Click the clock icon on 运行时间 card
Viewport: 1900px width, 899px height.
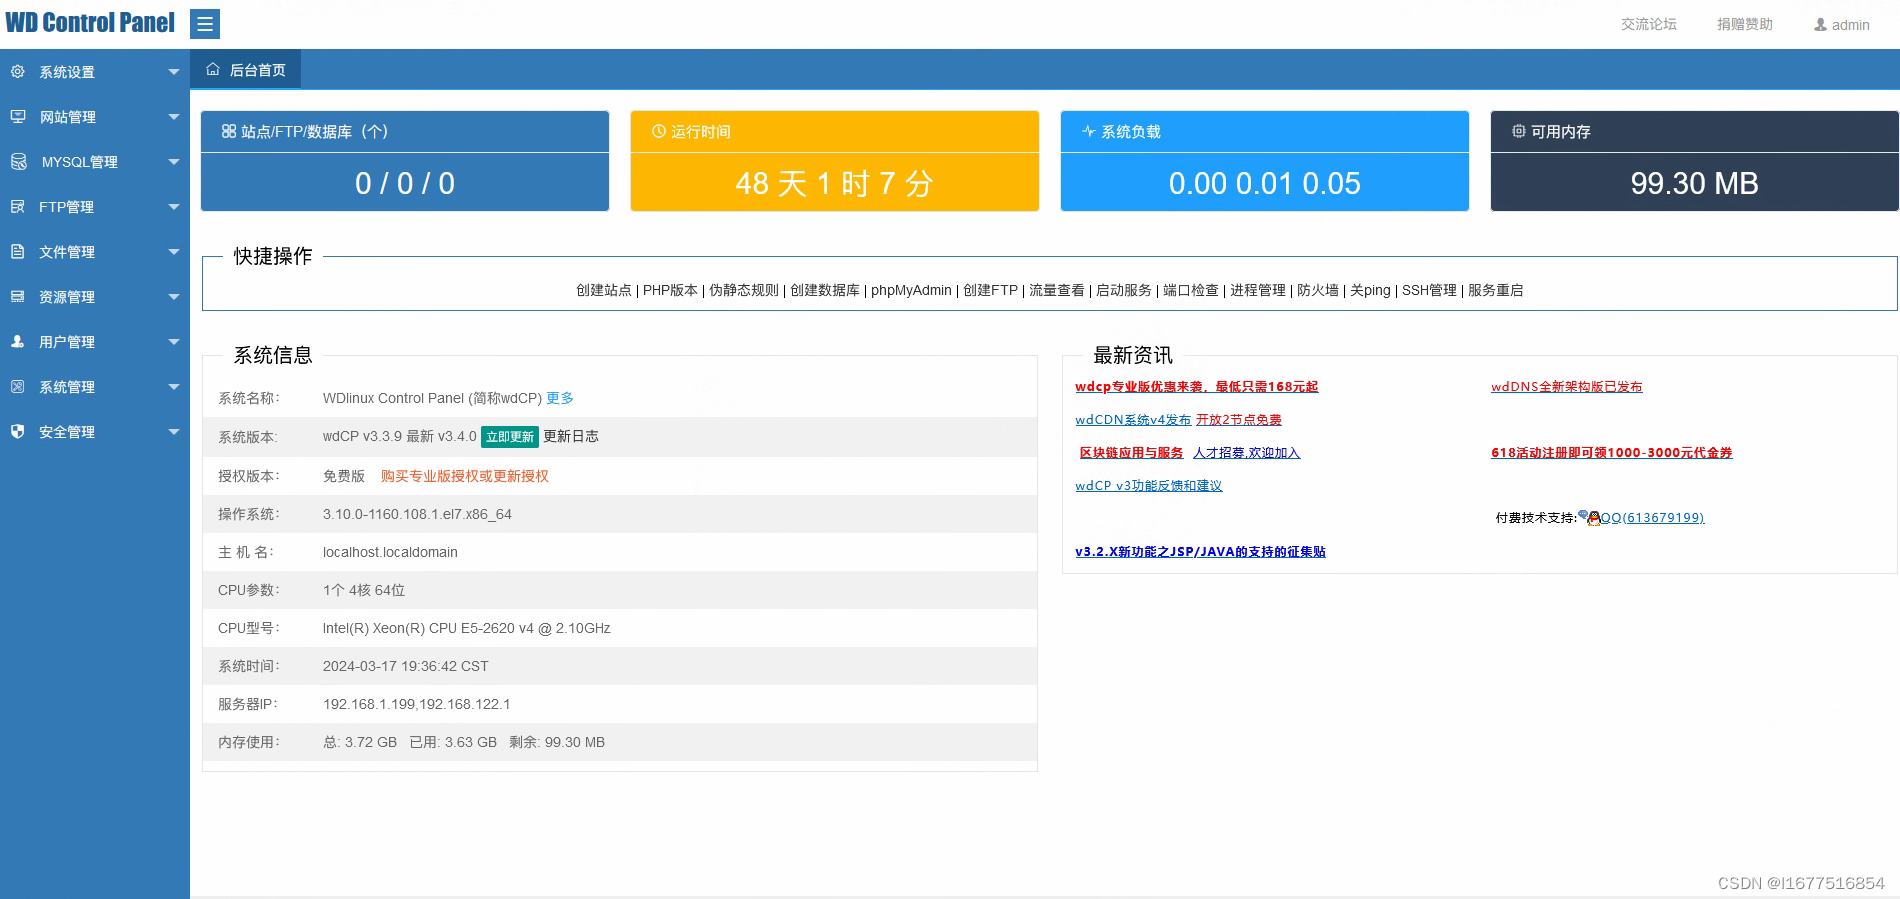click(x=659, y=131)
